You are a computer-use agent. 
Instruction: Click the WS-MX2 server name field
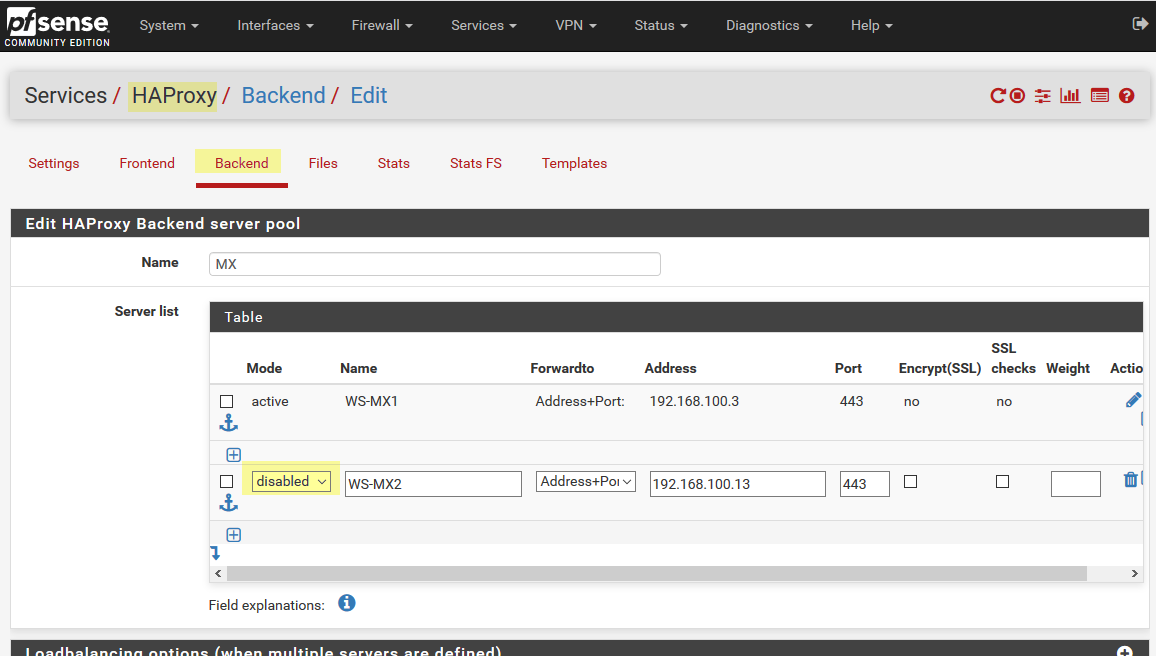tap(434, 484)
